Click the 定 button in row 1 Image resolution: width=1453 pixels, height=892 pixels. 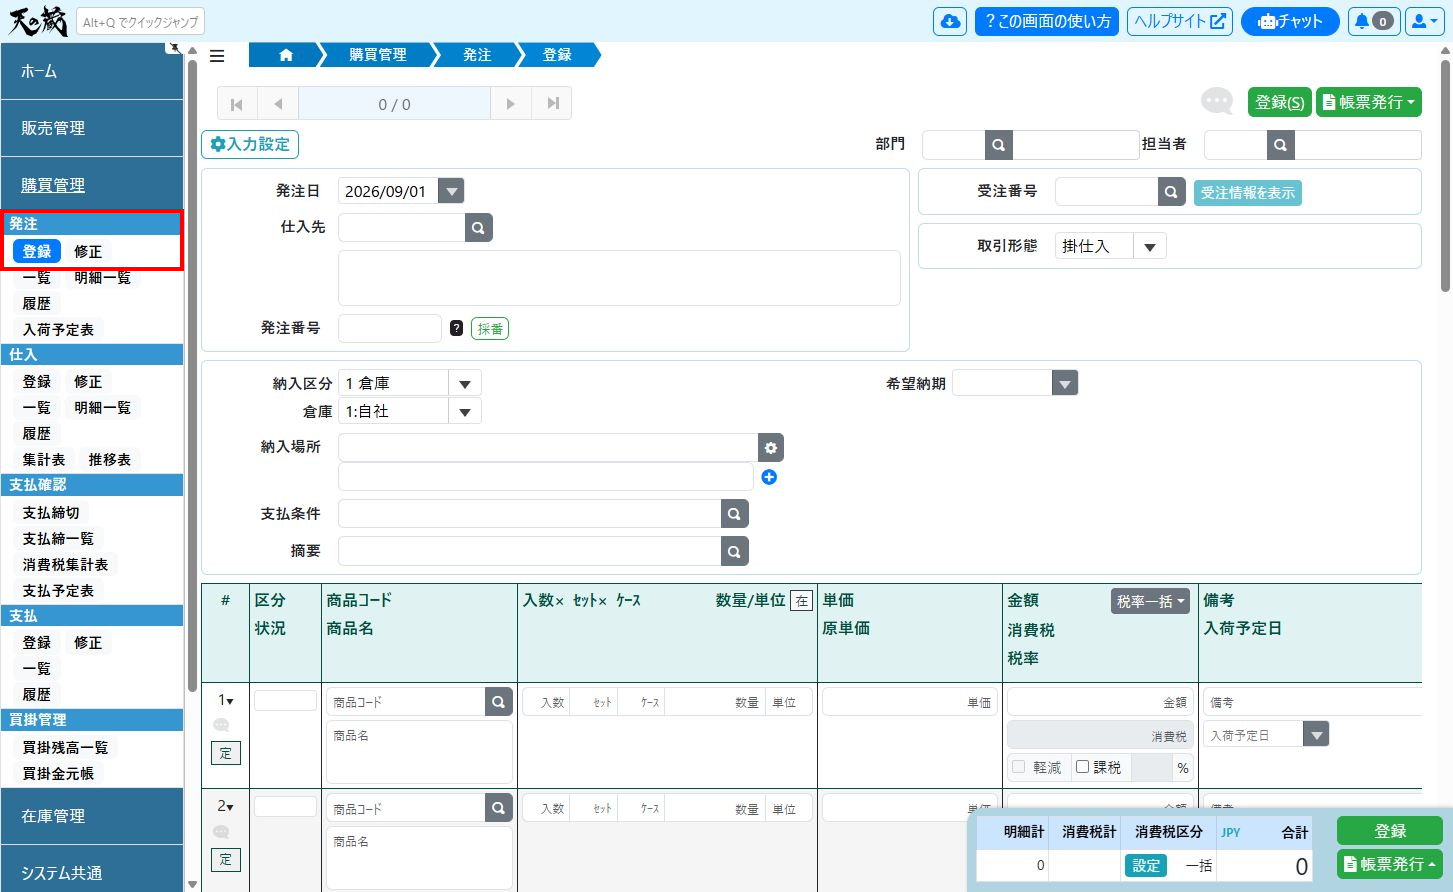tap(225, 753)
